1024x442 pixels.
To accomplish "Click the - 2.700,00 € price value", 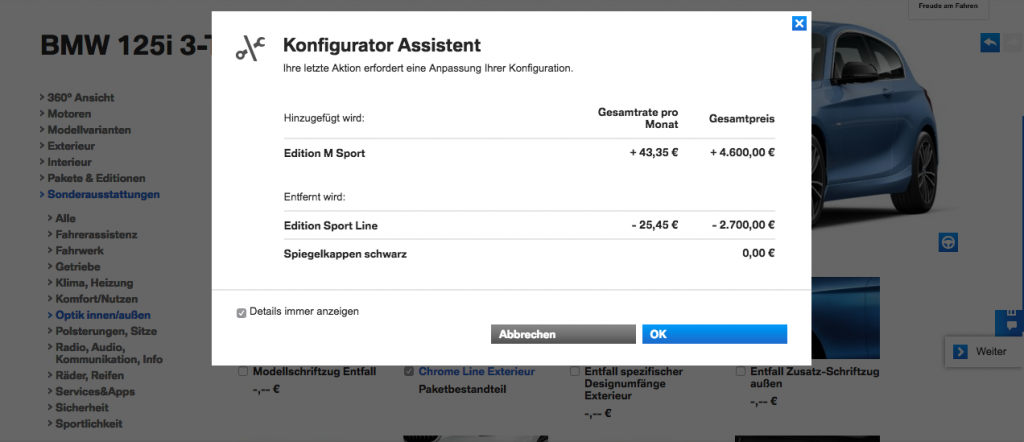I will 743,226.
